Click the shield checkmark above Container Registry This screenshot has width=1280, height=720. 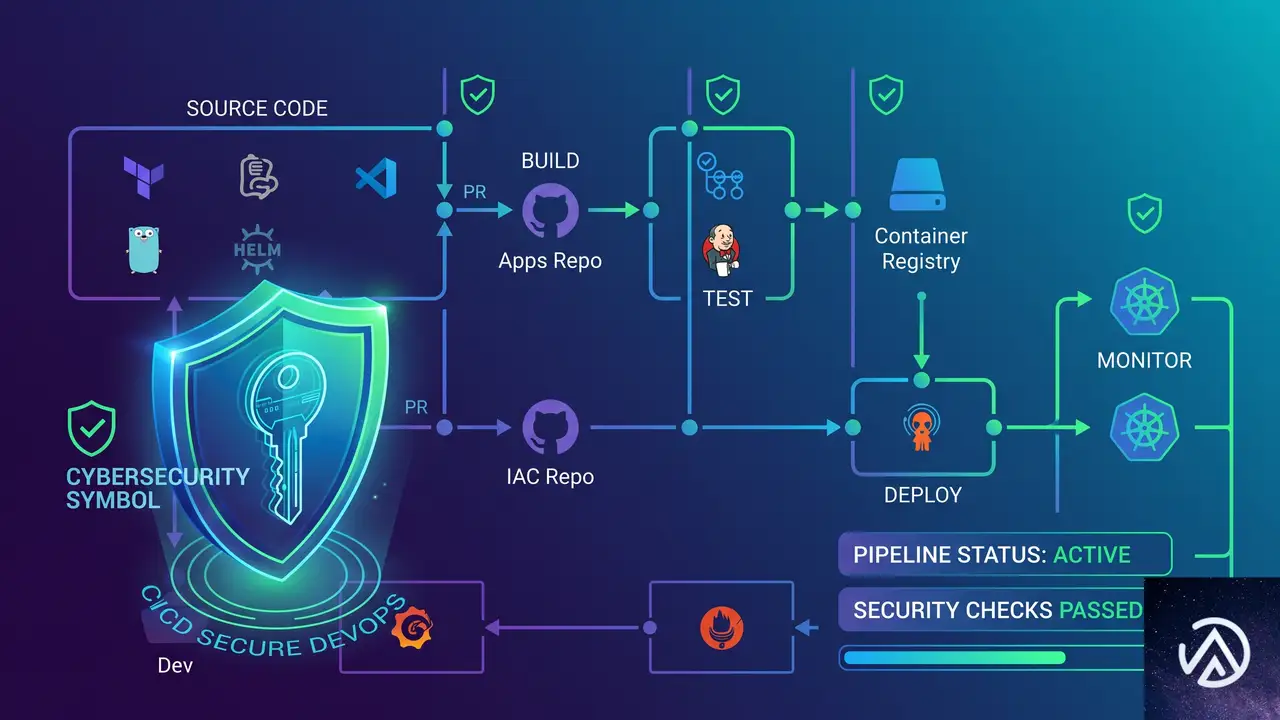886,96
